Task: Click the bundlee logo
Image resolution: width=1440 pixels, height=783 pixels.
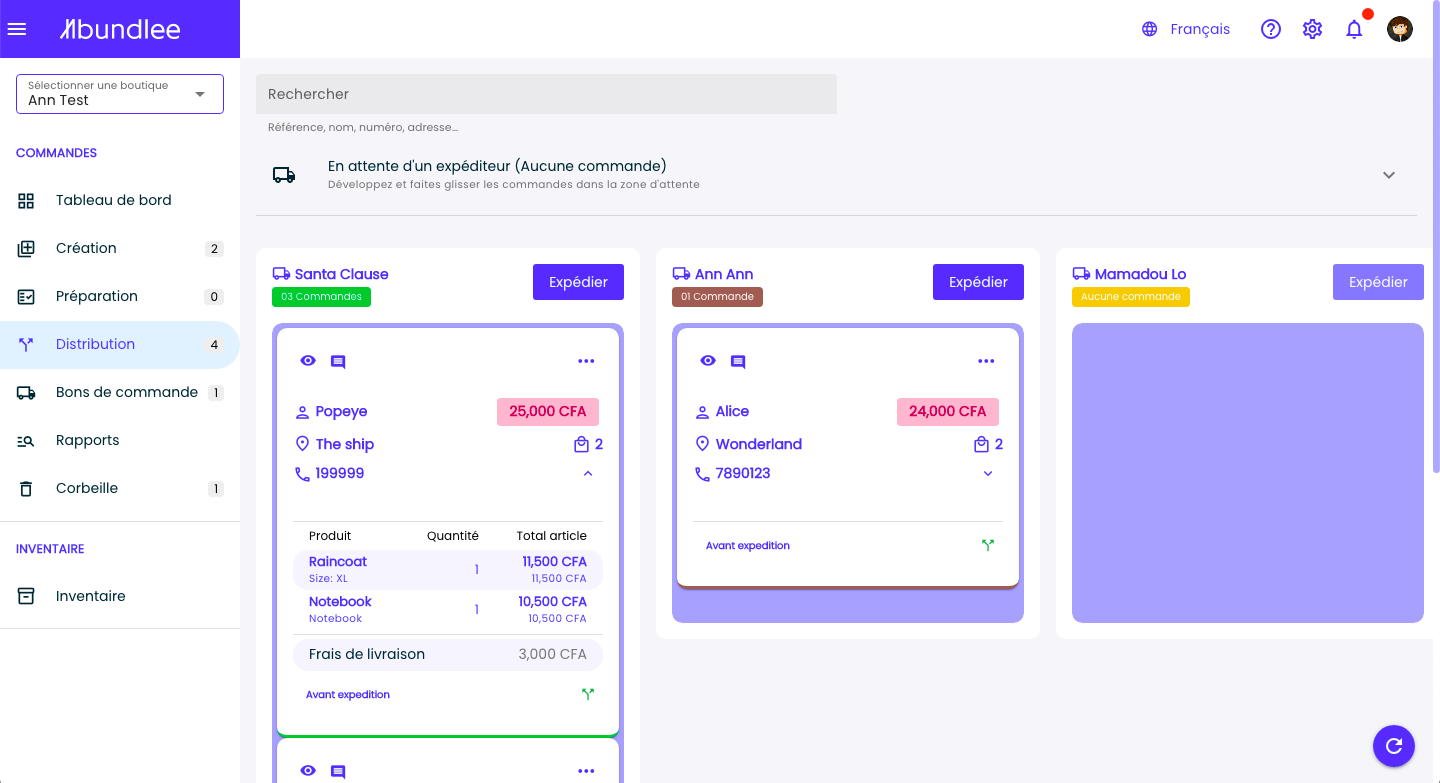Action: pyautogui.click(x=120, y=29)
